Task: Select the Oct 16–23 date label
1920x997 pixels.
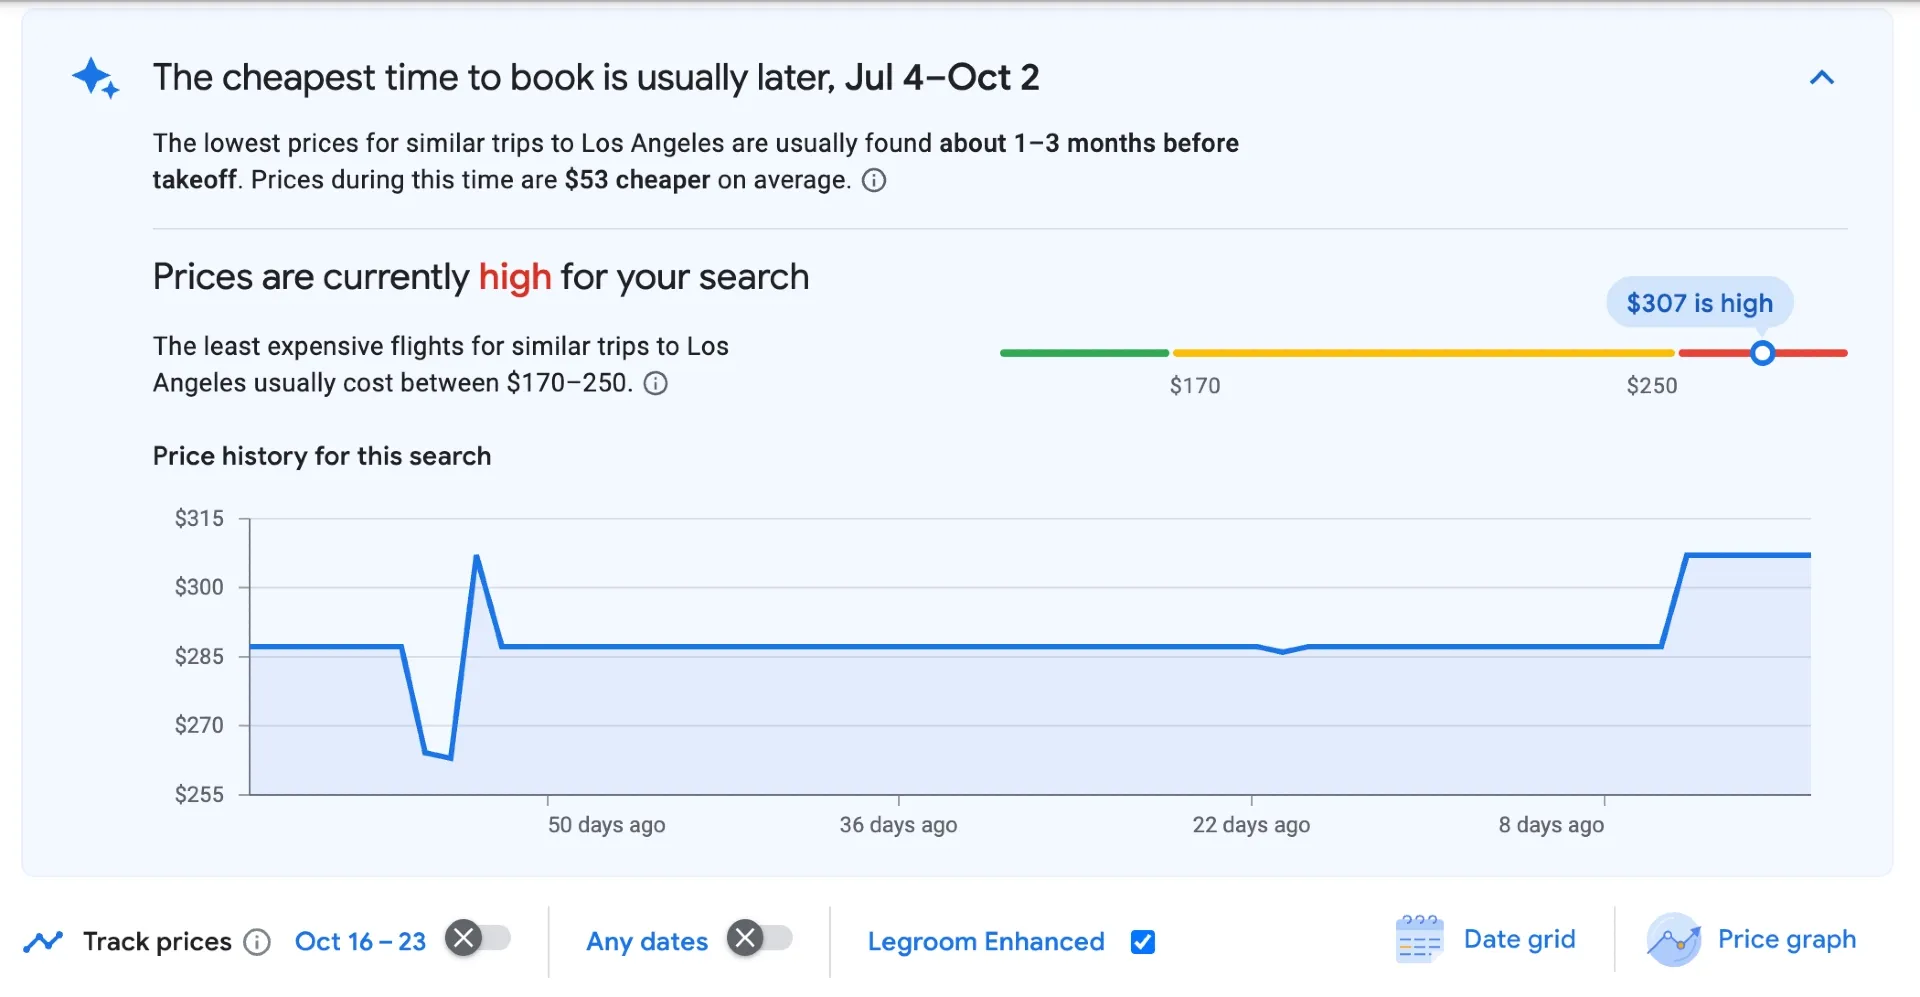Action: (x=360, y=941)
